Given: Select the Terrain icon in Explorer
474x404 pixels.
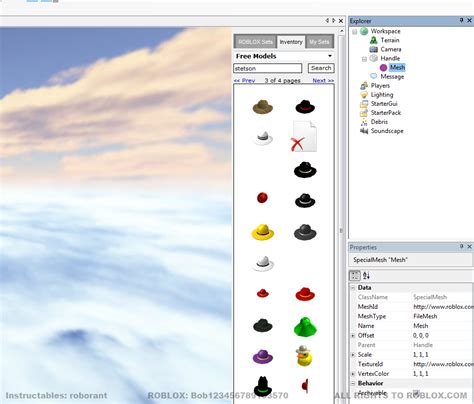Looking at the screenshot, I should 374,40.
